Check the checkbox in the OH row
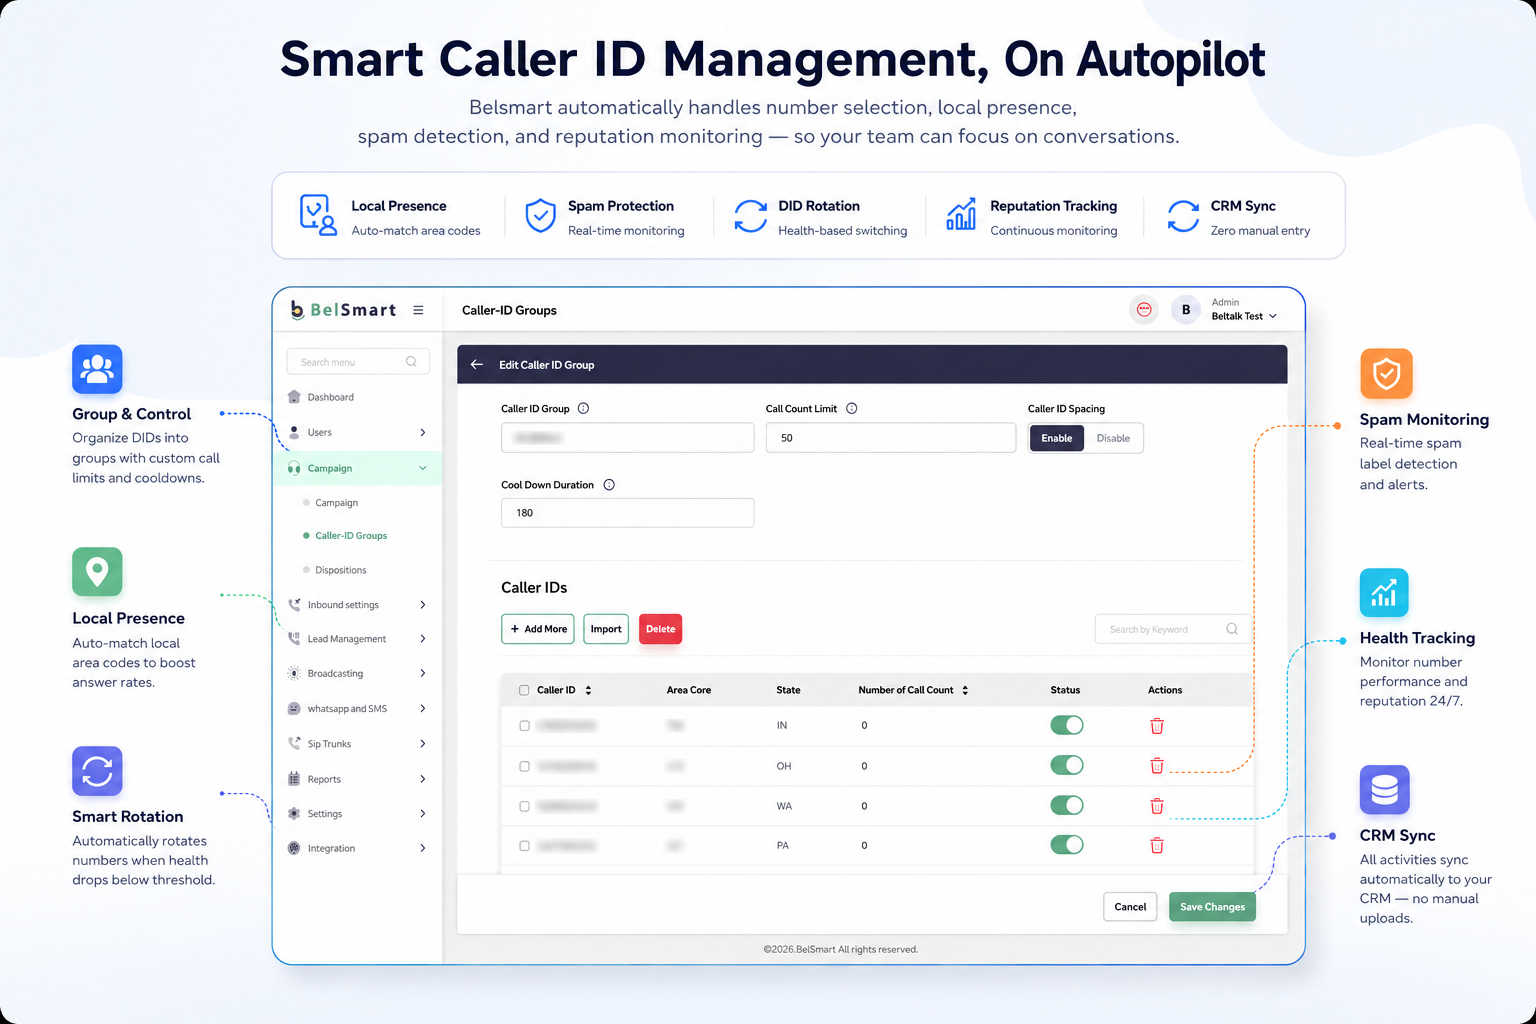Screen dimensions: 1536x1024 coord(524,766)
